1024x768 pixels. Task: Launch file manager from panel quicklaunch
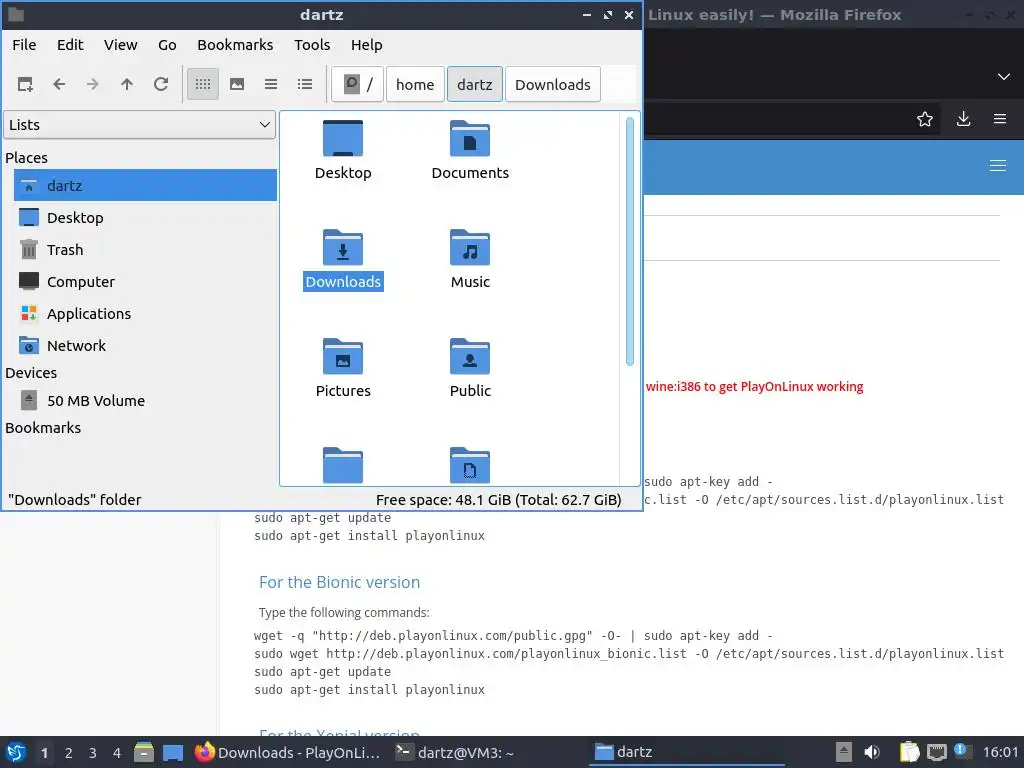click(144, 752)
